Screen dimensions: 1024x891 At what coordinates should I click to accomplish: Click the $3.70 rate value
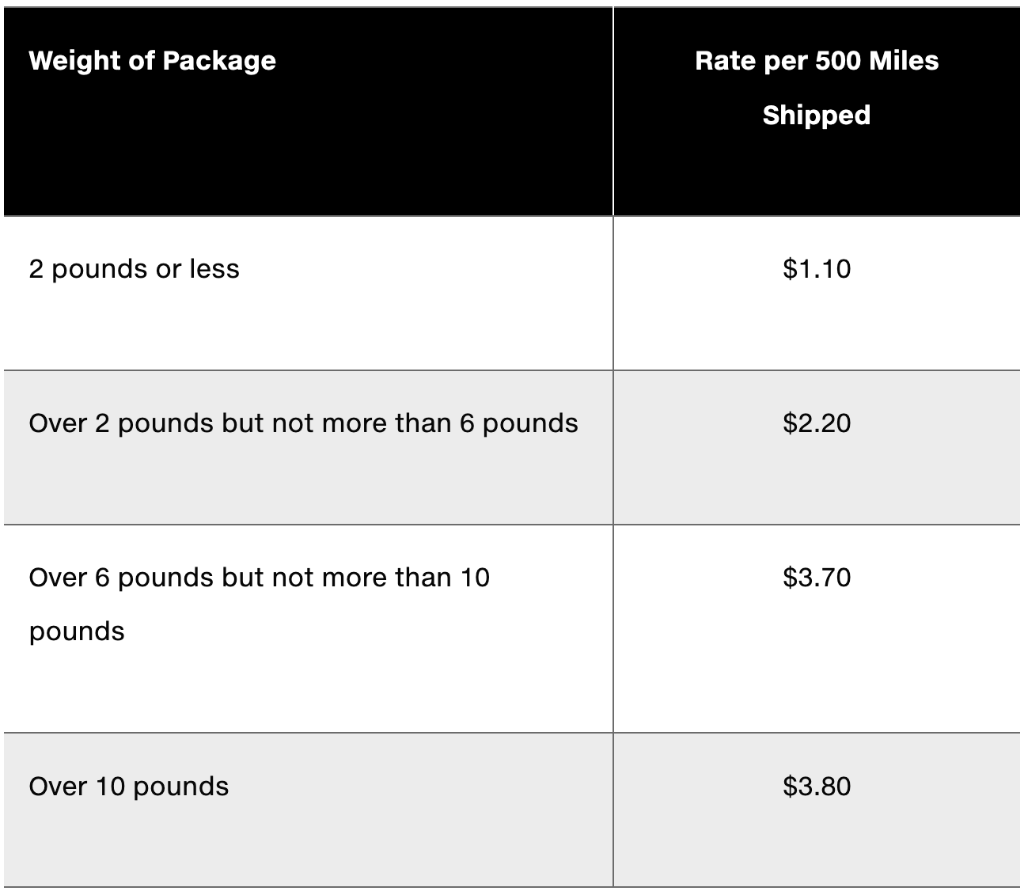coord(817,577)
